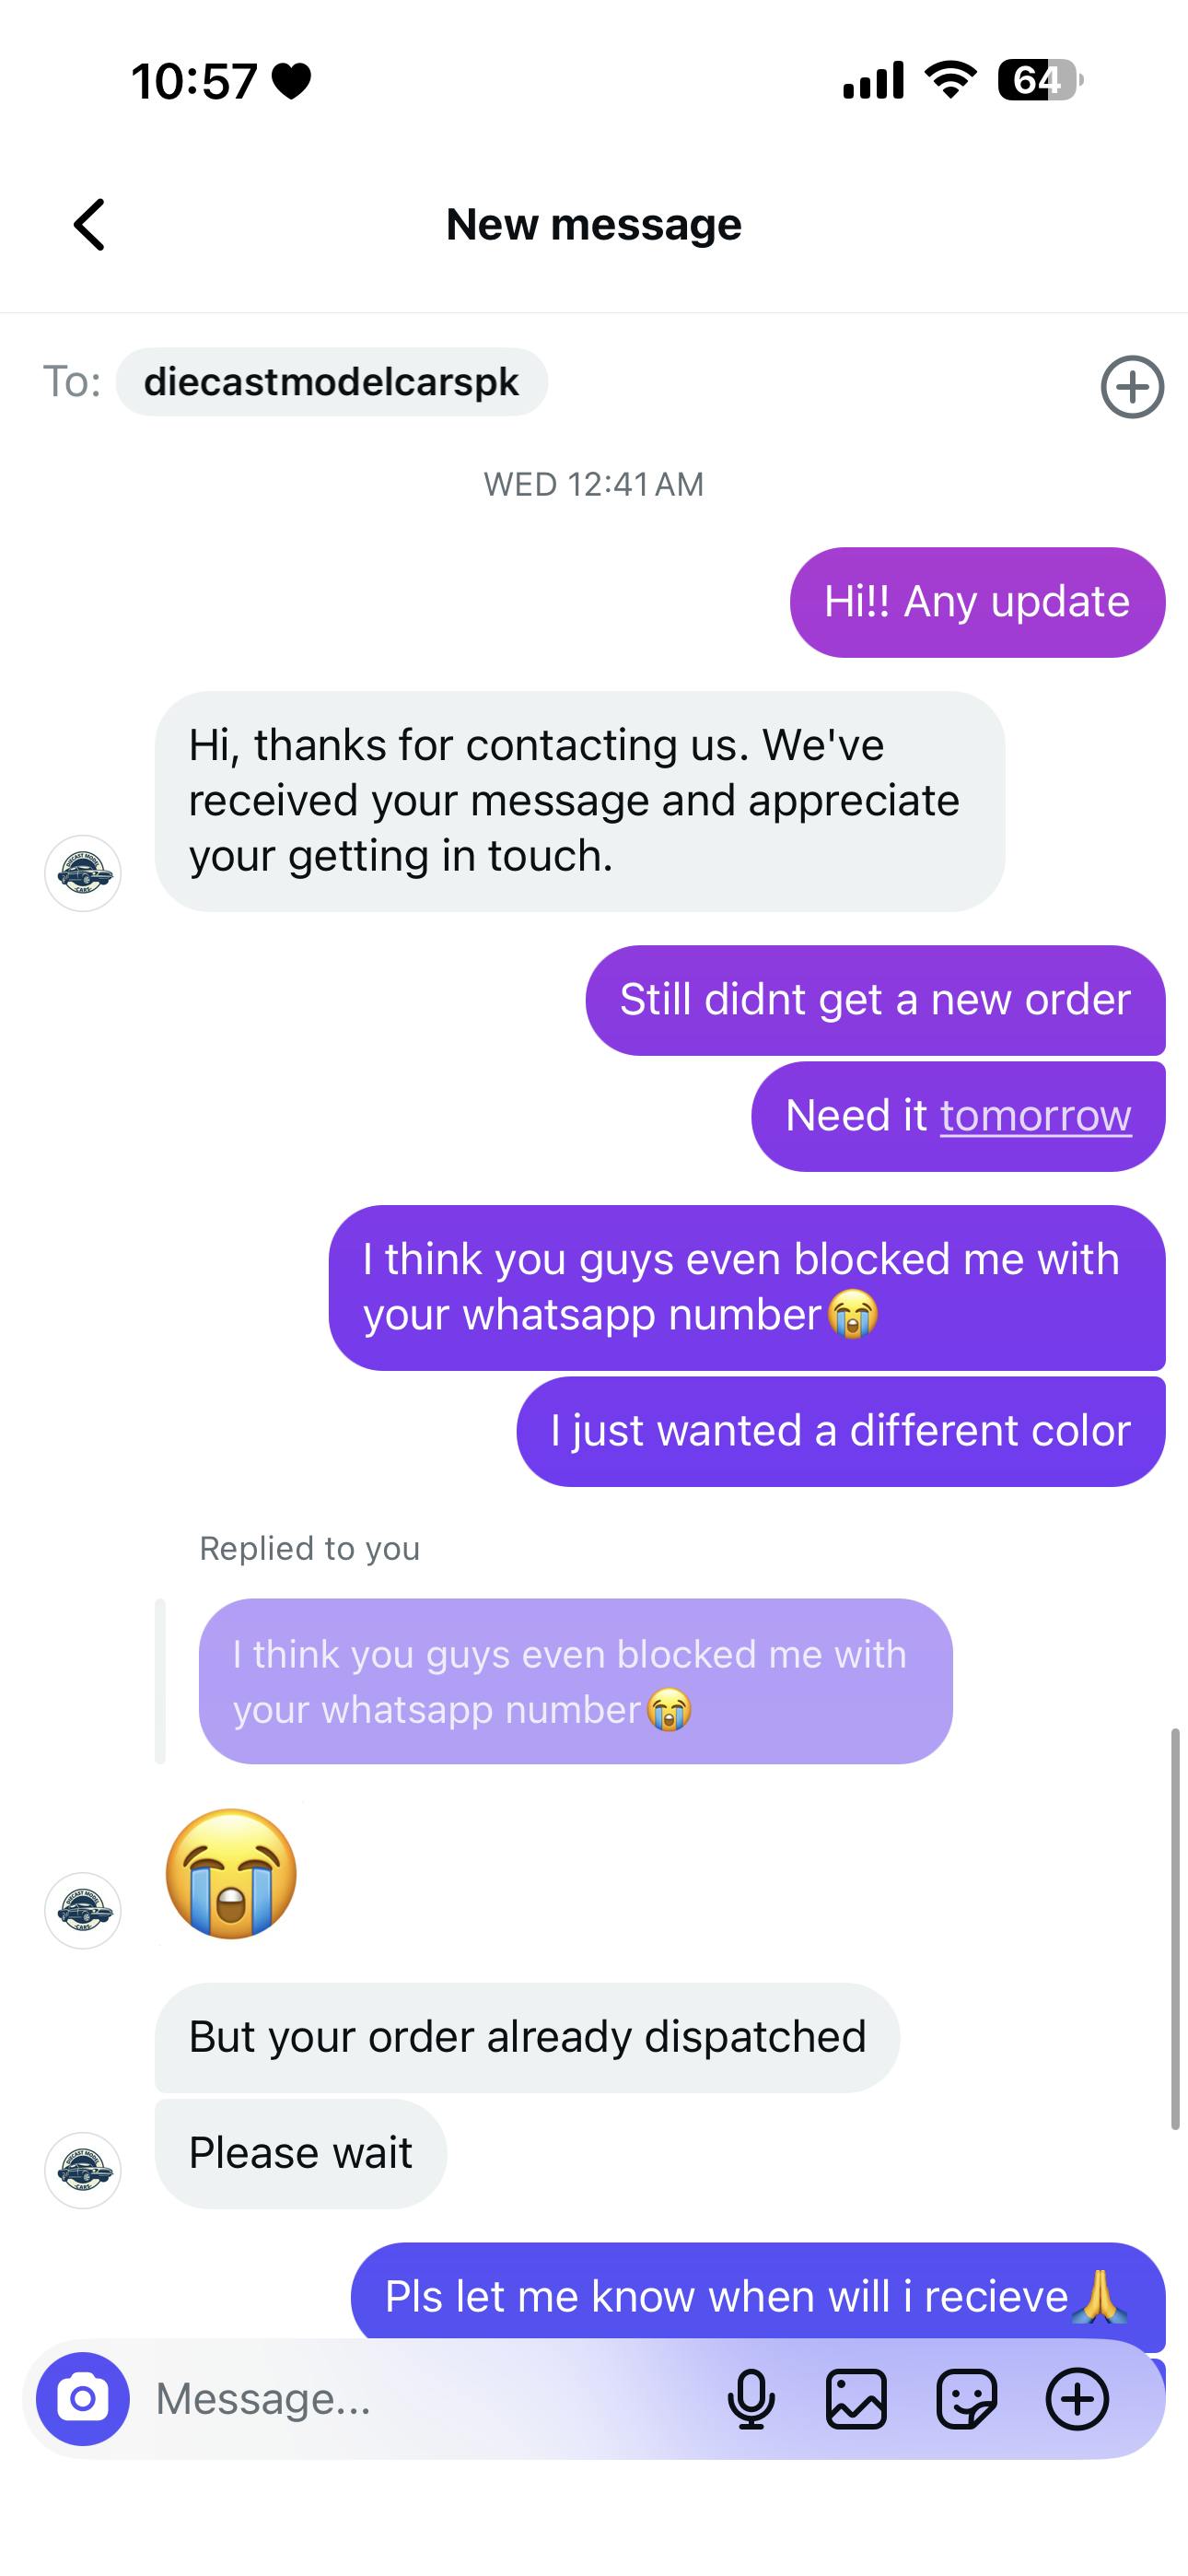Tap the large crying emoji message

(x=231, y=1873)
